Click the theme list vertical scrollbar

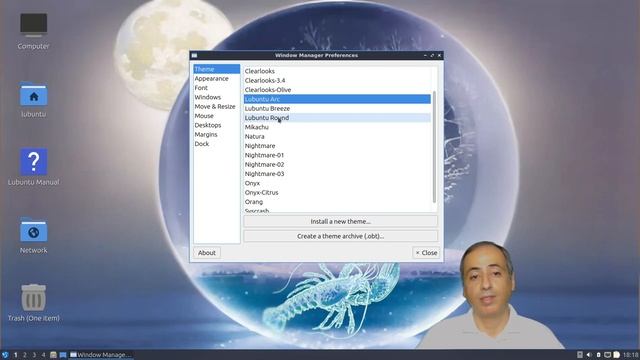tap(434, 147)
